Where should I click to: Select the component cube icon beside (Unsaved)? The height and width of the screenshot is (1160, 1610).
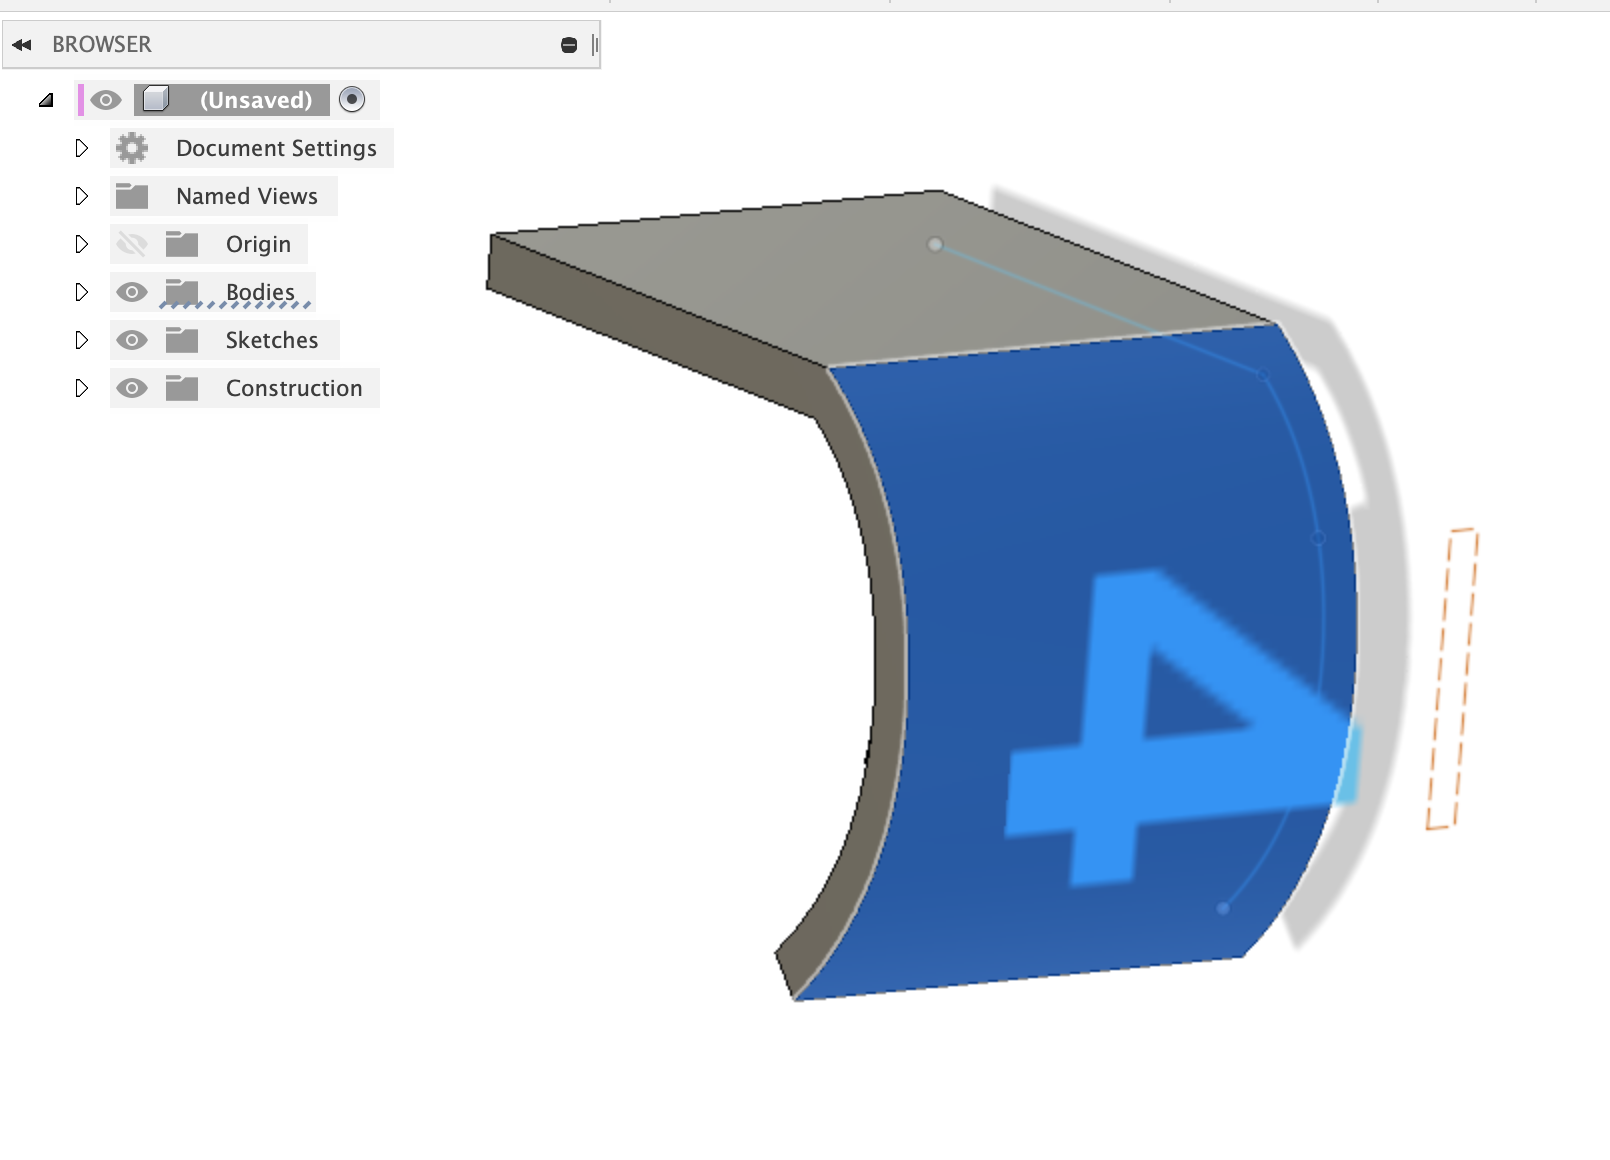[156, 99]
